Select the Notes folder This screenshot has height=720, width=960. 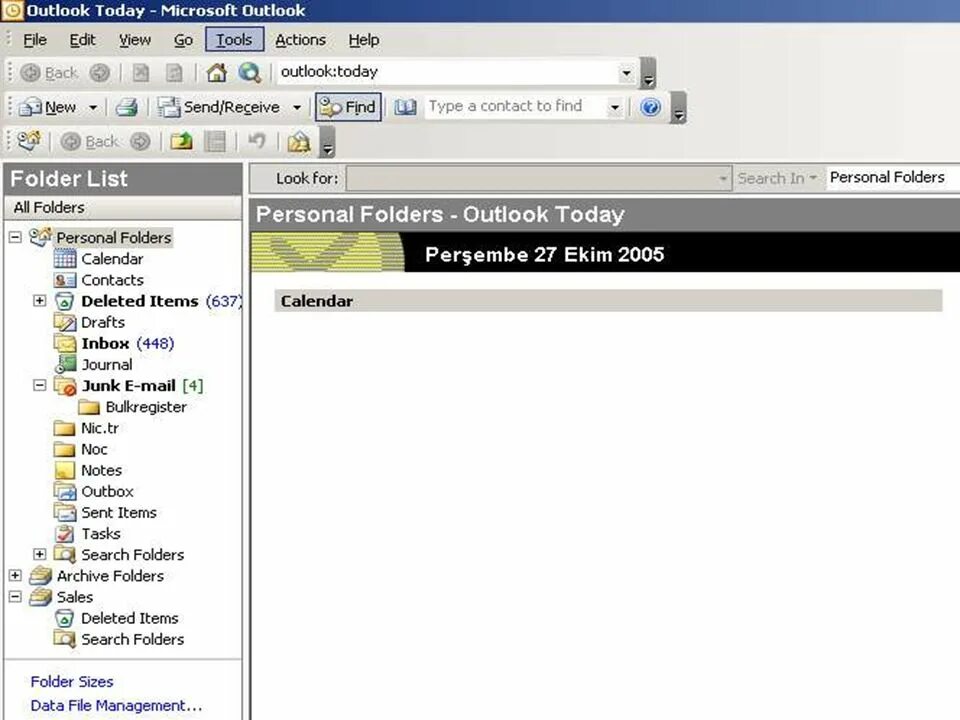click(102, 471)
